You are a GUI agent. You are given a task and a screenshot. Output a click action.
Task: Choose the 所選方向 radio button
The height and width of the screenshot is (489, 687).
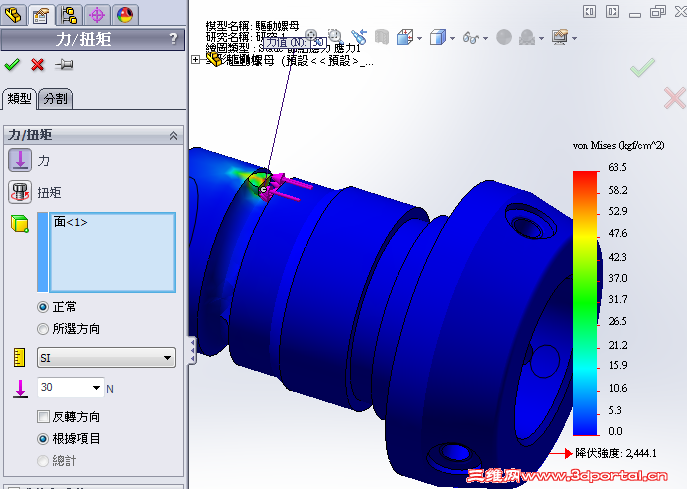click(x=43, y=329)
